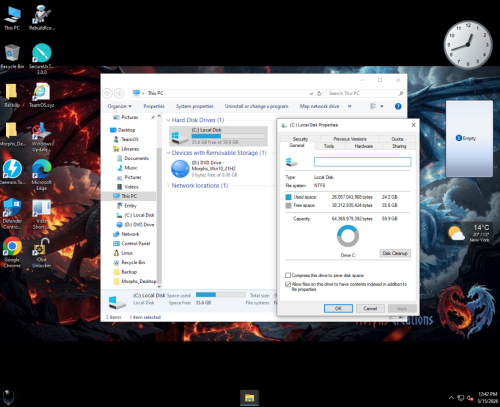
Task: Switch to the Tools tab
Action: tap(329, 146)
